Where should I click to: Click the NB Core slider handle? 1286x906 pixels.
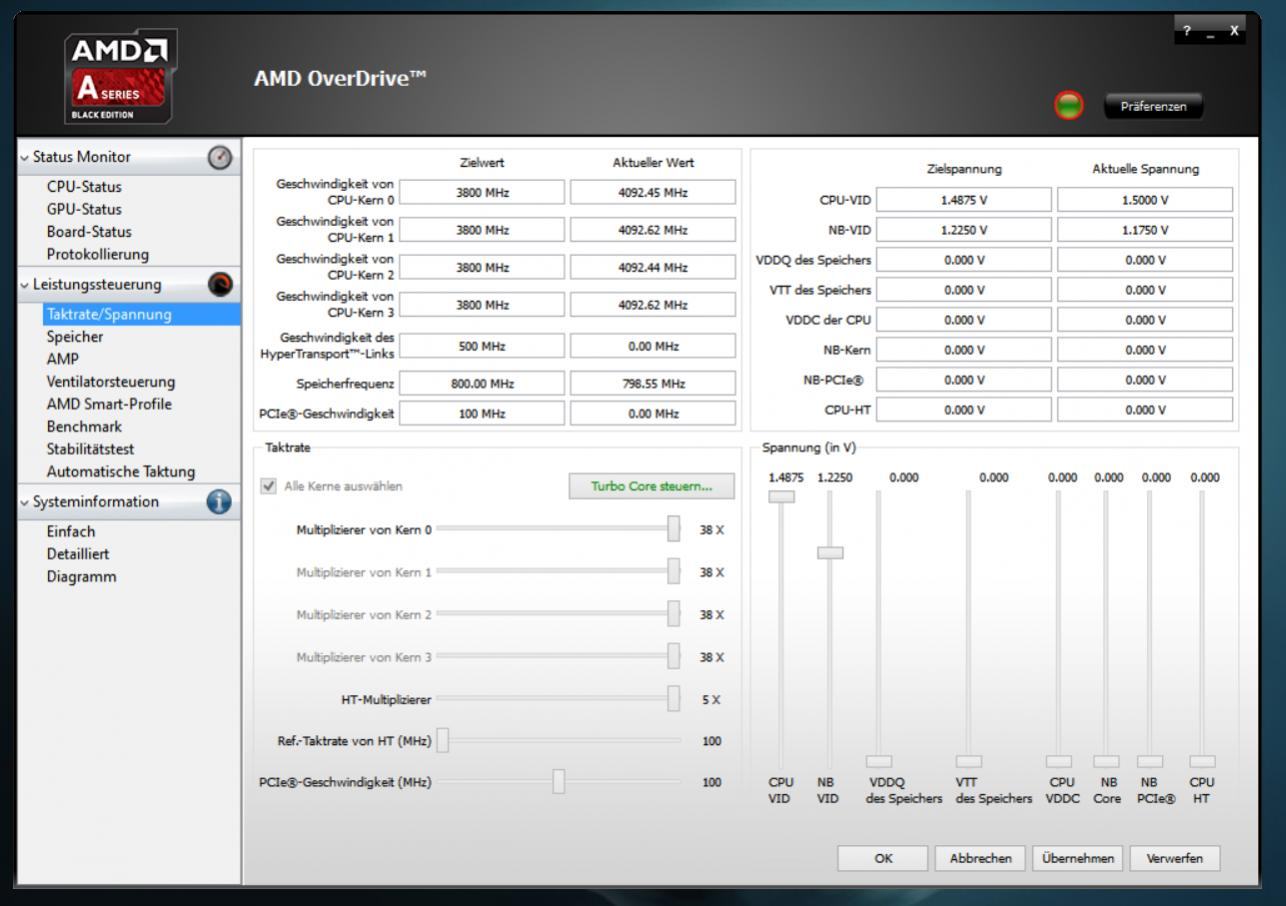(x=1106, y=762)
